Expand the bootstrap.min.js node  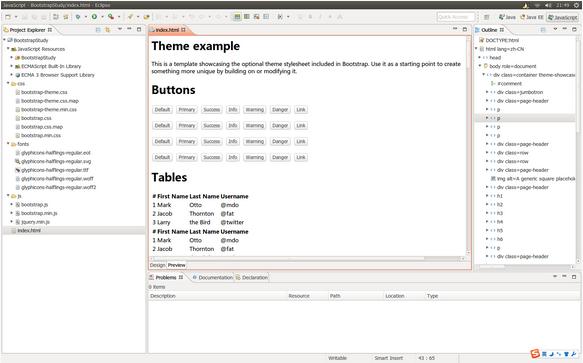(x=12, y=213)
